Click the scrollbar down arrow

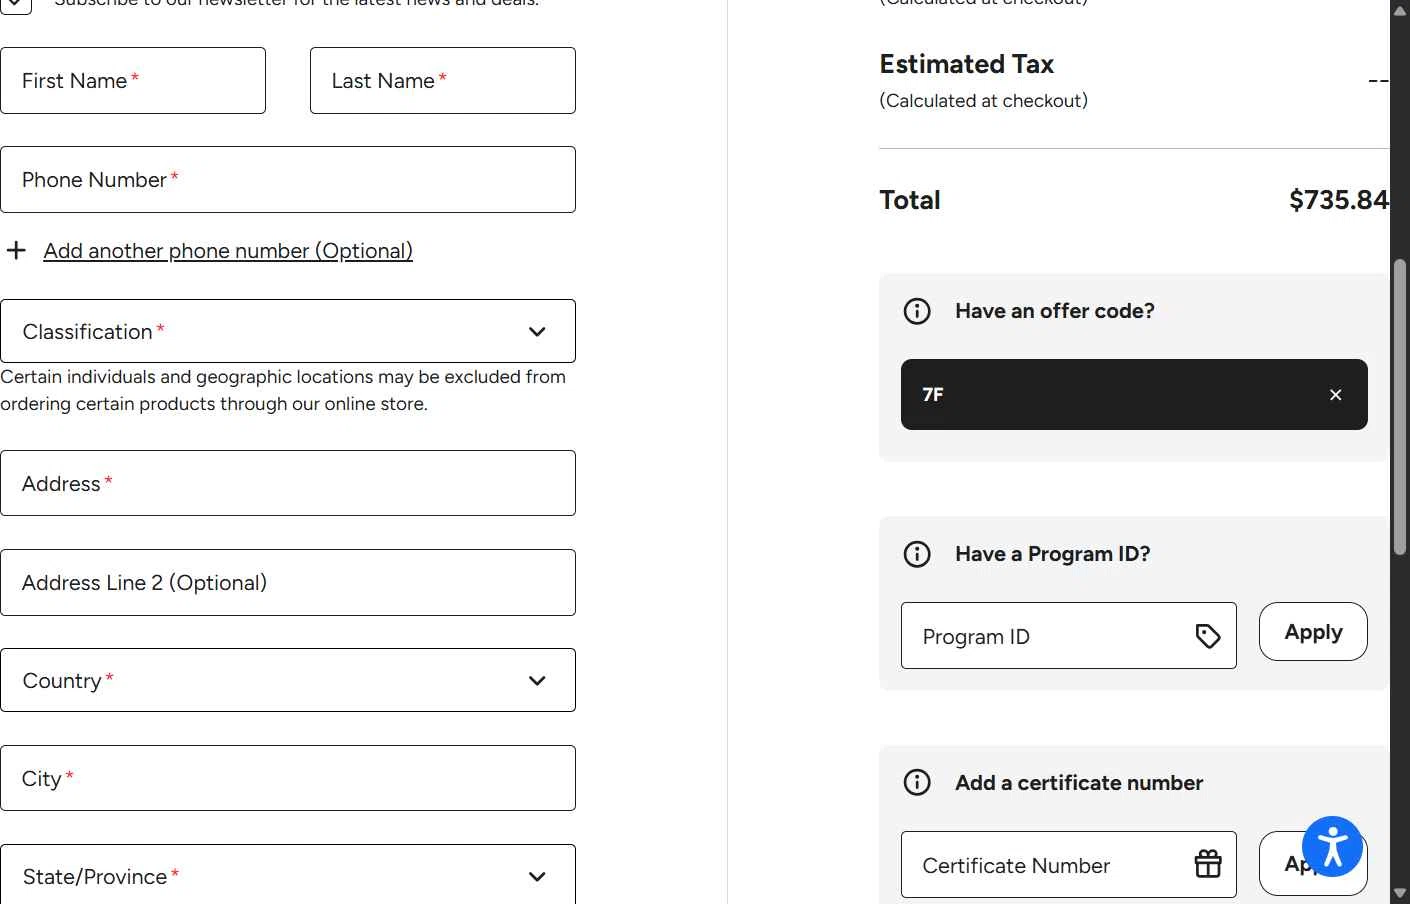tap(1400, 893)
